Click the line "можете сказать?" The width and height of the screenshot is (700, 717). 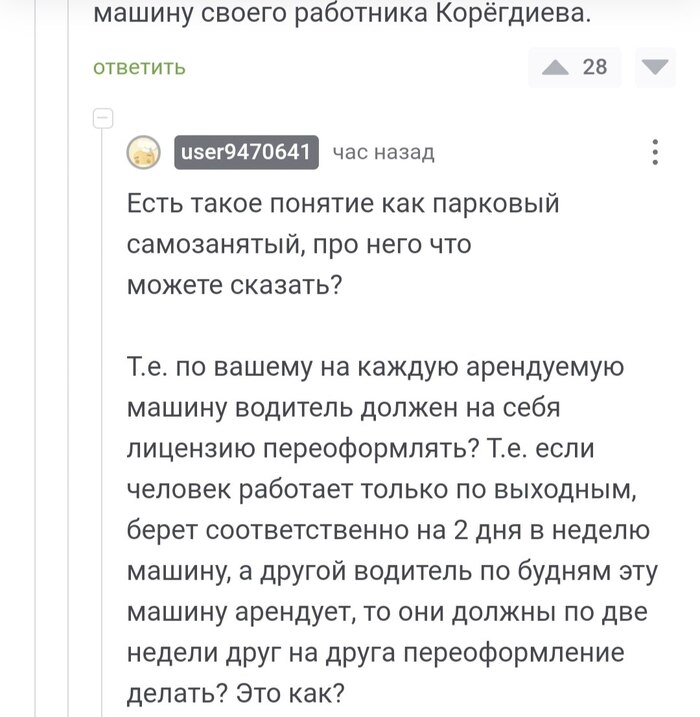[236, 283]
